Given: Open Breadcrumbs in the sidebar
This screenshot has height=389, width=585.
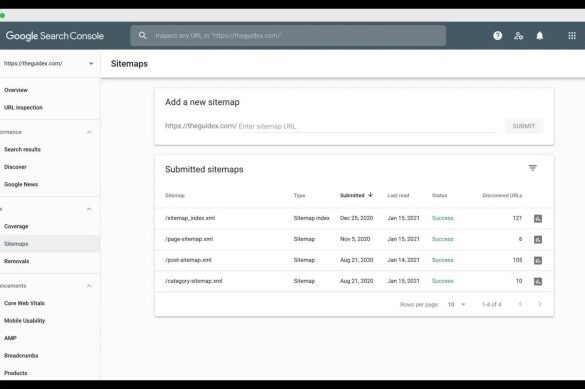Looking at the screenshot, I should (21, 355).
